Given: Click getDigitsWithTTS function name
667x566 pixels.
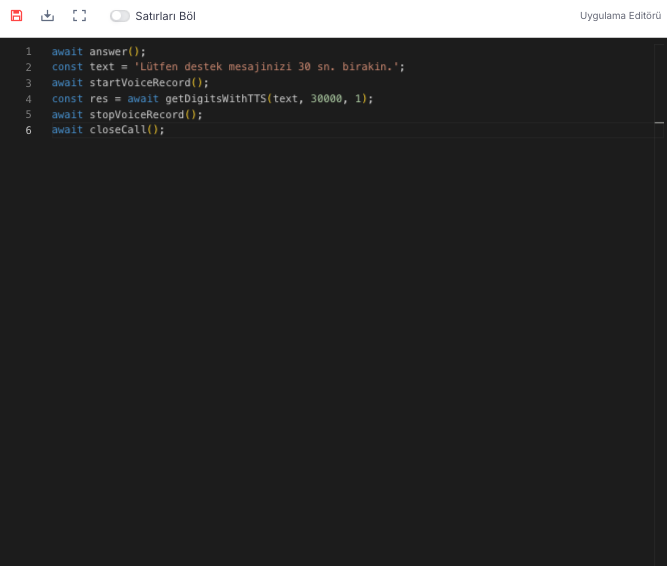Looking at the screenshot, I should pos(216,99).
